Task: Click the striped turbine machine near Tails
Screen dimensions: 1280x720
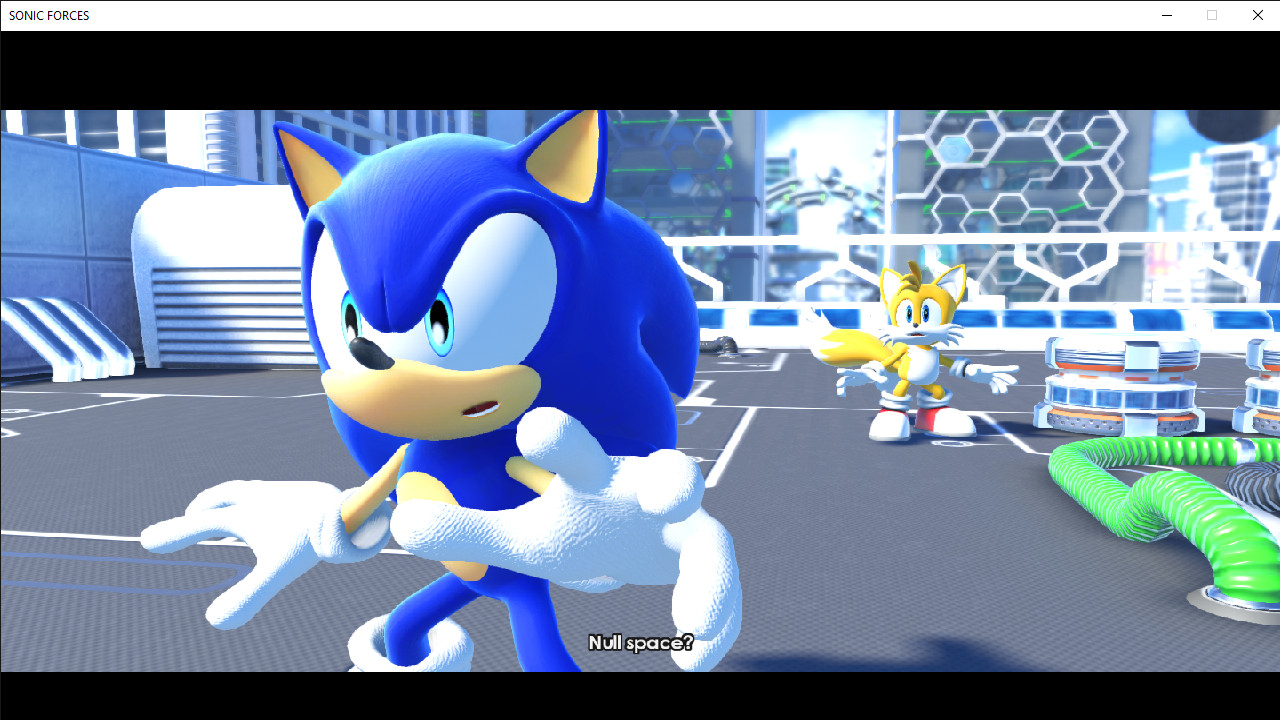Action: pos(1120,380)
